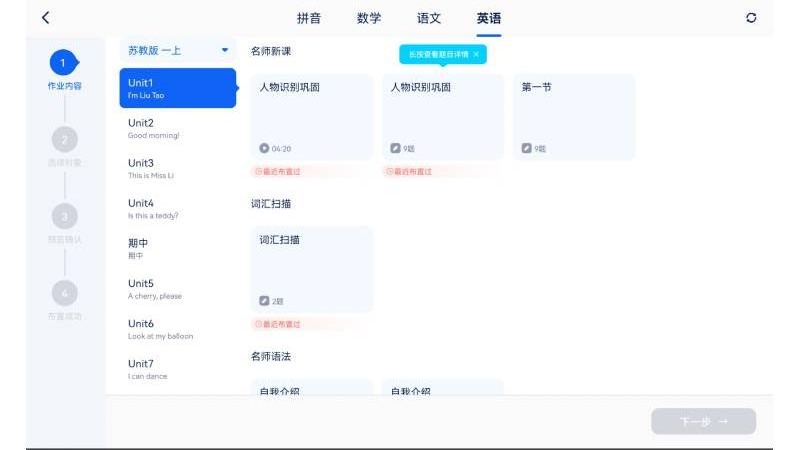Click step 1 作业内容 circle
The width and height of the screenshot is (800, 450).
[64, 63]
